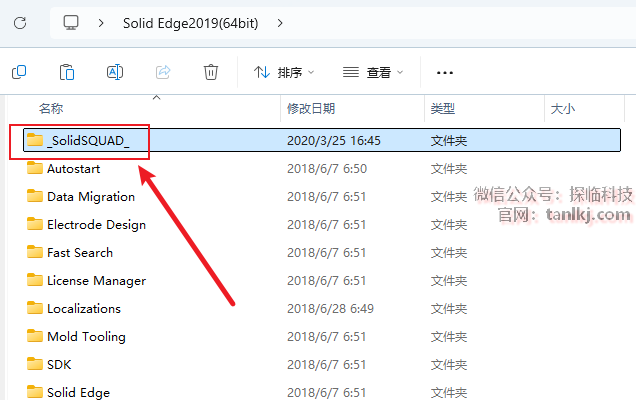The image size is (636, 400).
Task: Click folder icon beside Autostart
Action: [x=35, y=168]
